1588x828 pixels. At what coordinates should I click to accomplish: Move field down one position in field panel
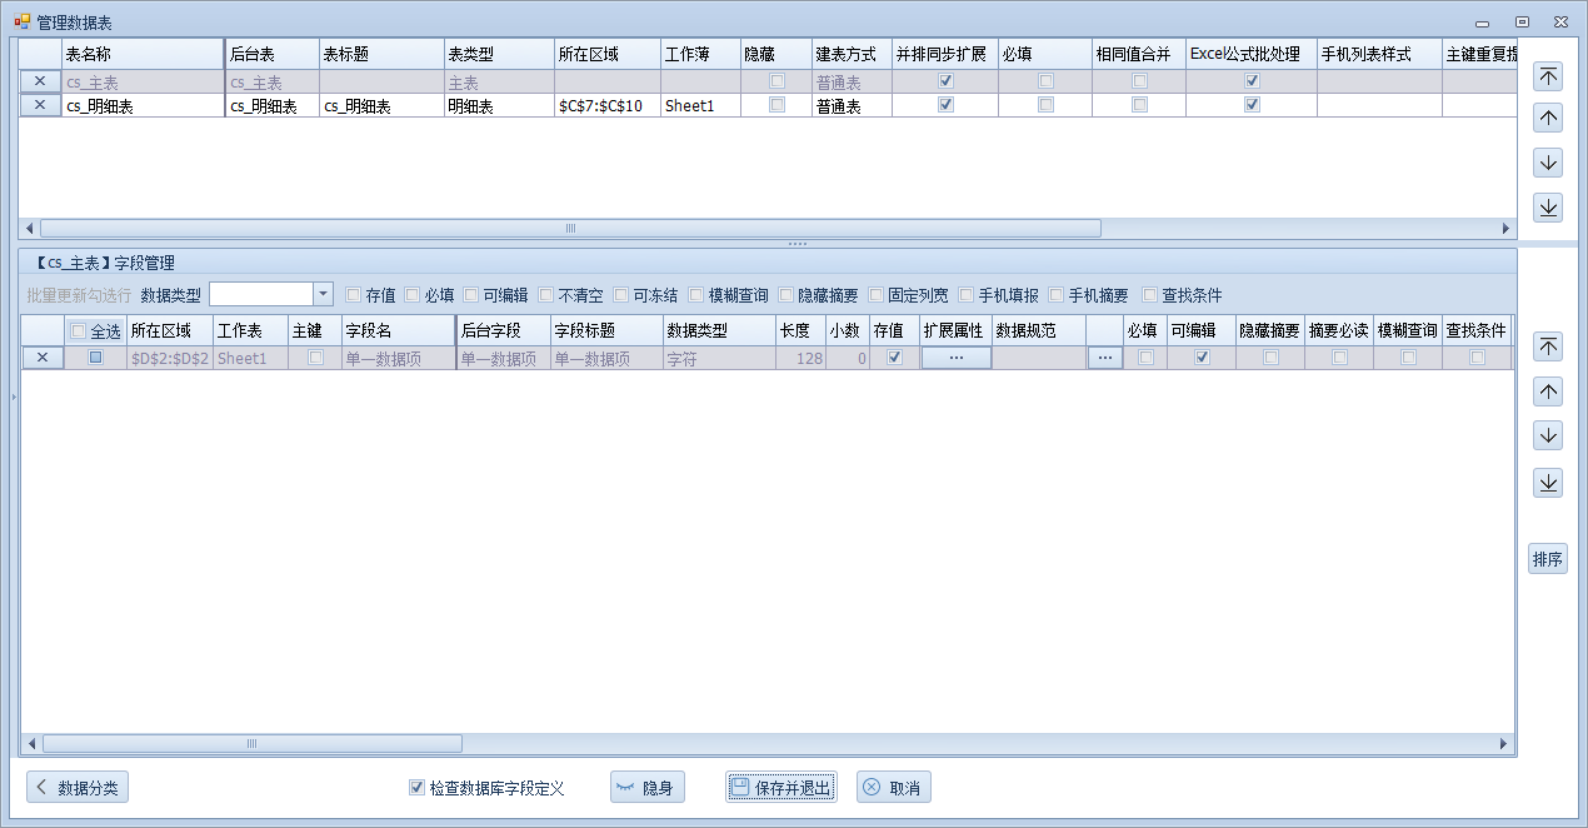(1548, 436)
